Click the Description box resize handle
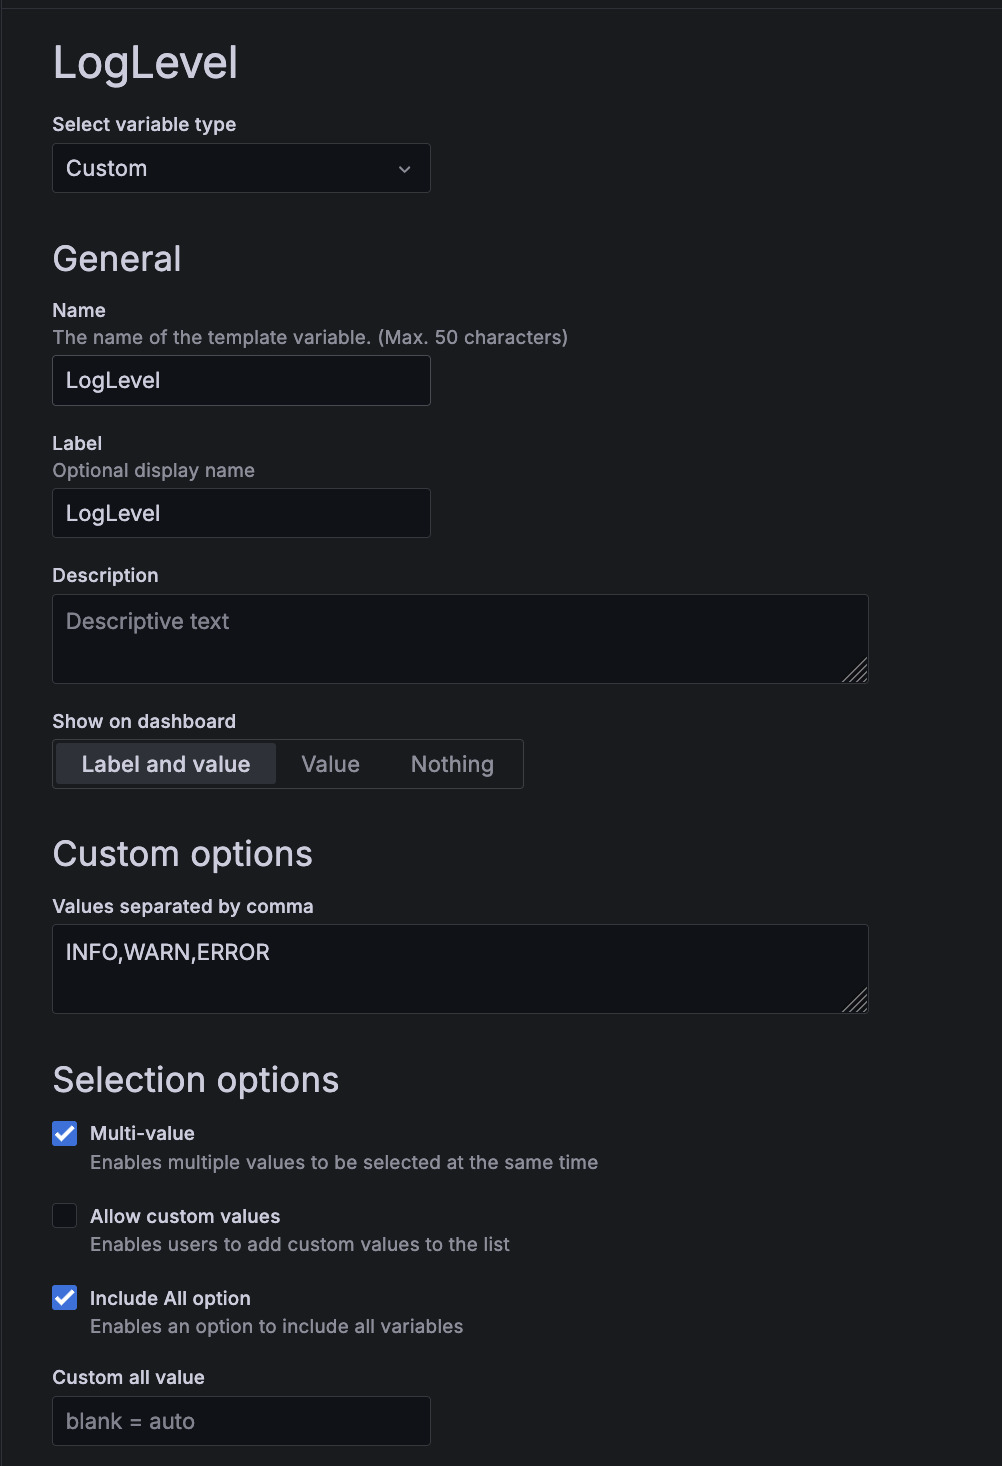The width and height of the screenshot is (1002, 1466). click(856, 671)
